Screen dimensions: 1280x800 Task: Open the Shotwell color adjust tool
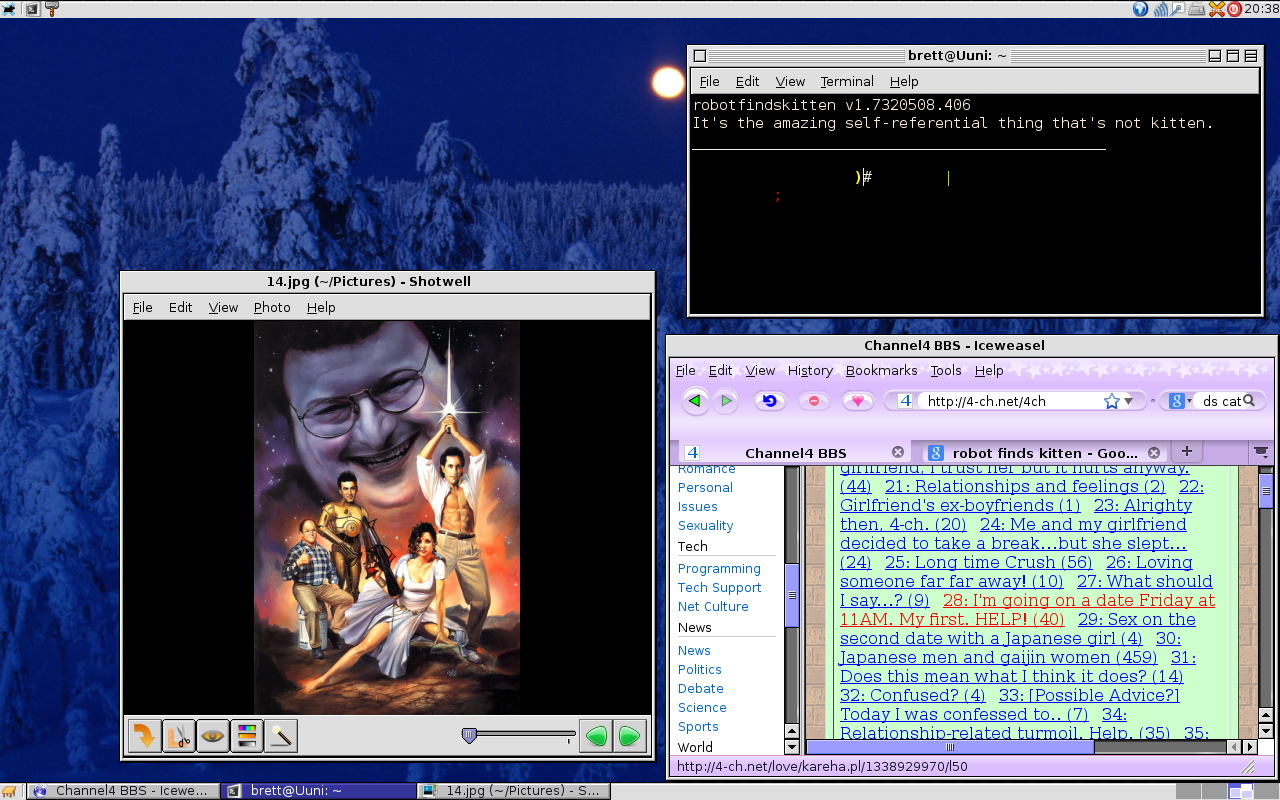coord(247,737)
